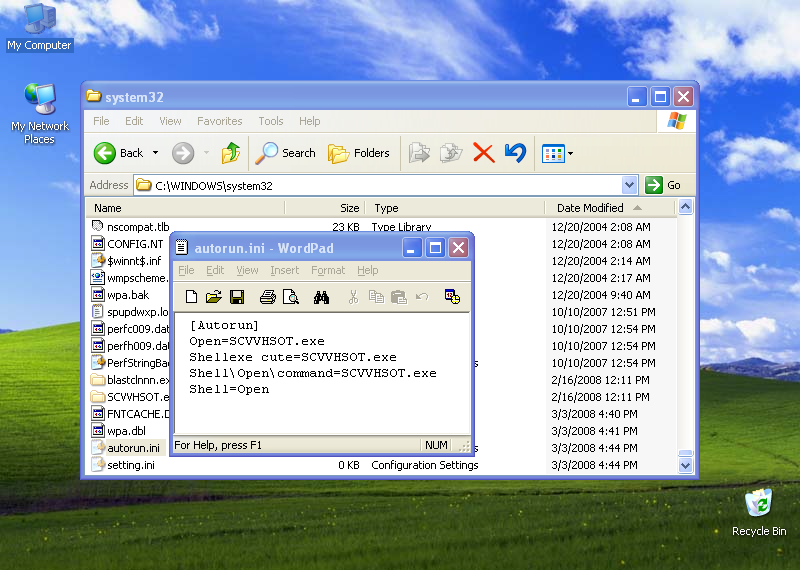Image resolution: width=800 pixels, height=570 pixels.
Task: Click the Explorer scrollbar up arrow
Action: tap(685, 207)
